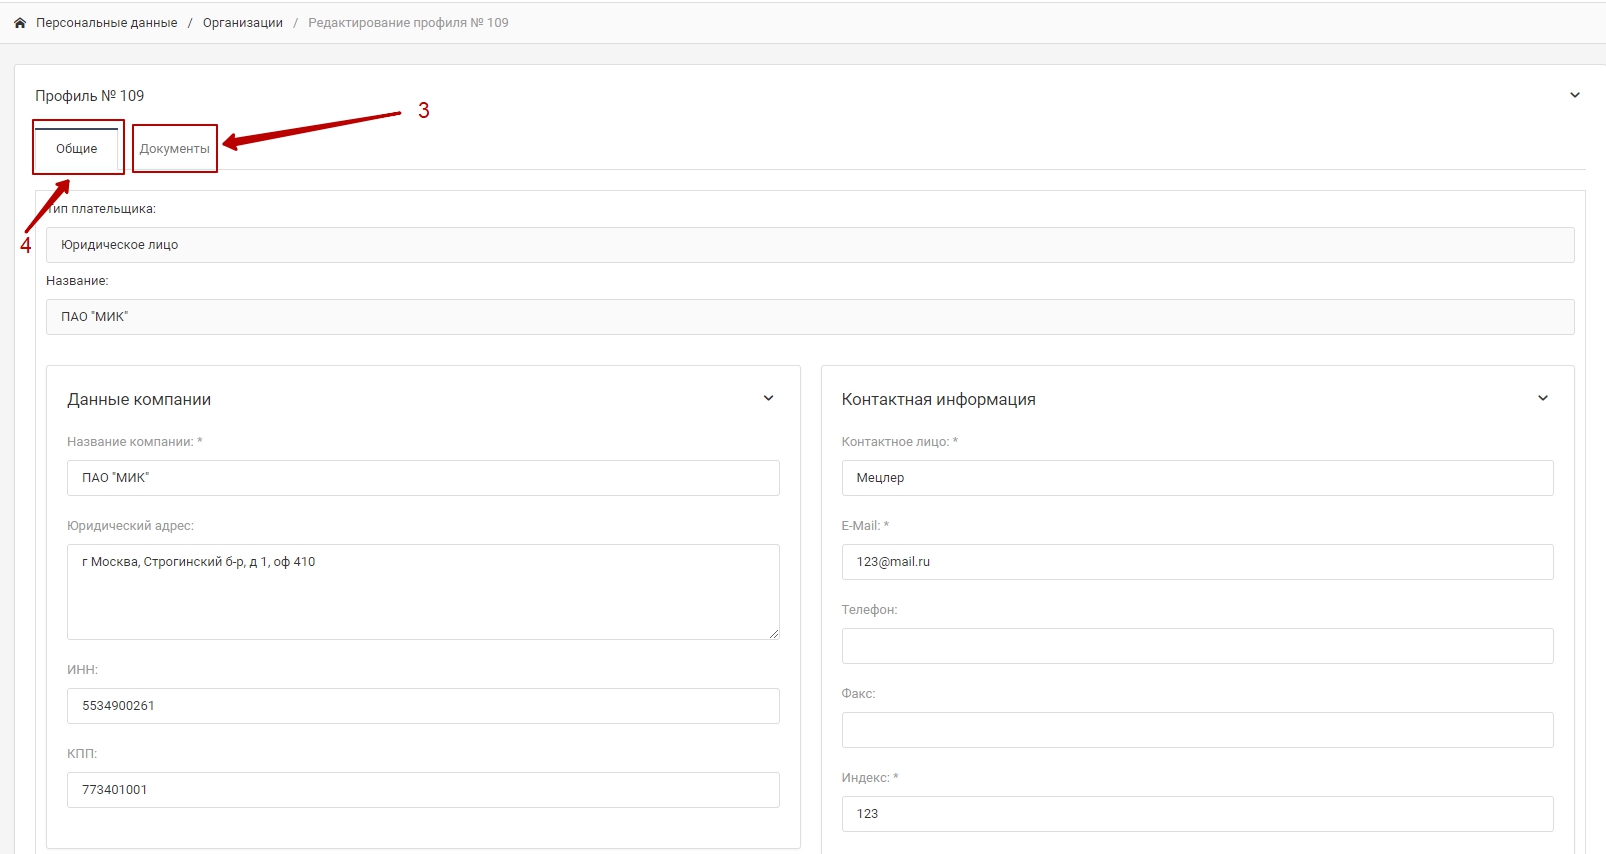Screen dimensions: 1606x854
Task: Click the Данные компании heading text
Action: [x=139, y=400]
